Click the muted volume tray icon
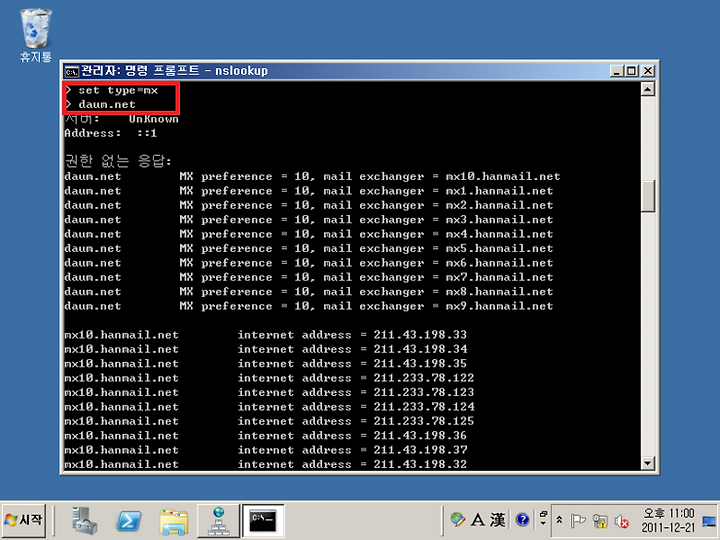Screen dimensions: 720x540 (621, 521)
